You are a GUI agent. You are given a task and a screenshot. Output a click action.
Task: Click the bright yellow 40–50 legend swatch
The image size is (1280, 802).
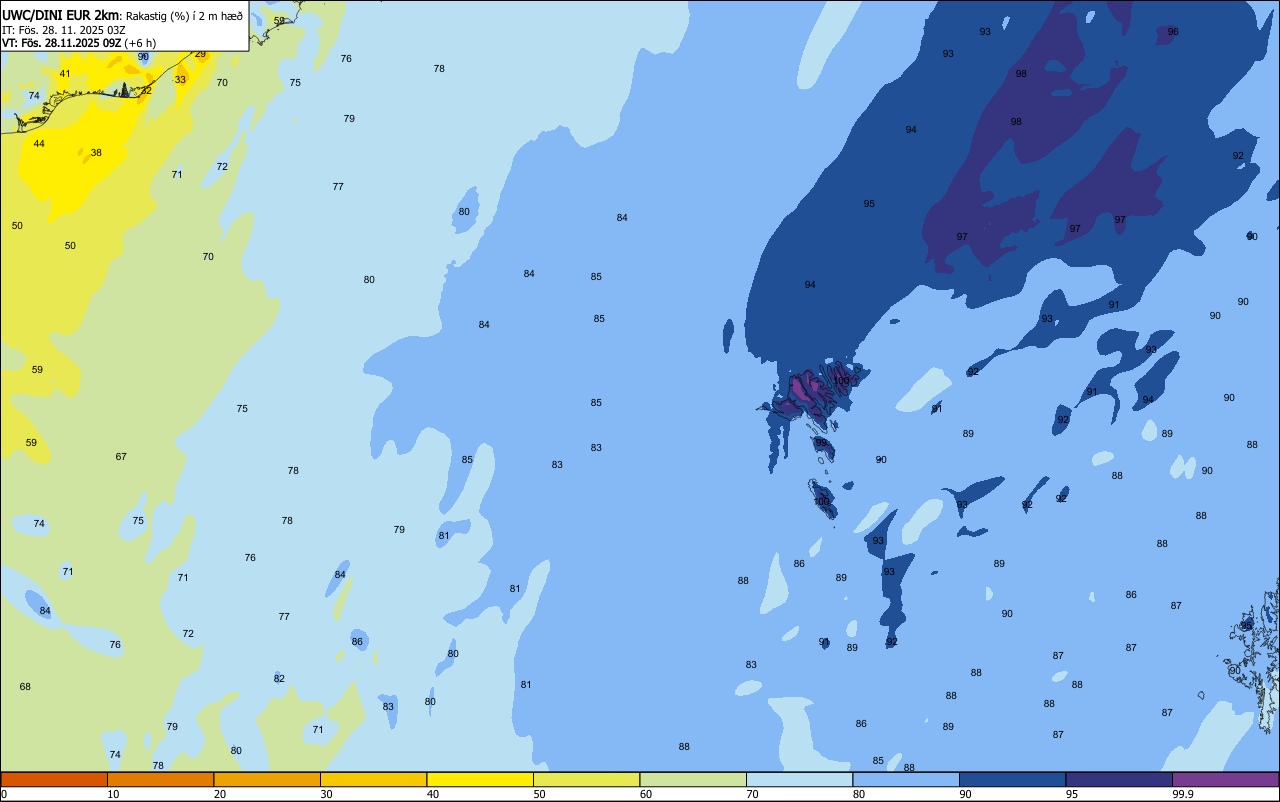click(480, 779)
